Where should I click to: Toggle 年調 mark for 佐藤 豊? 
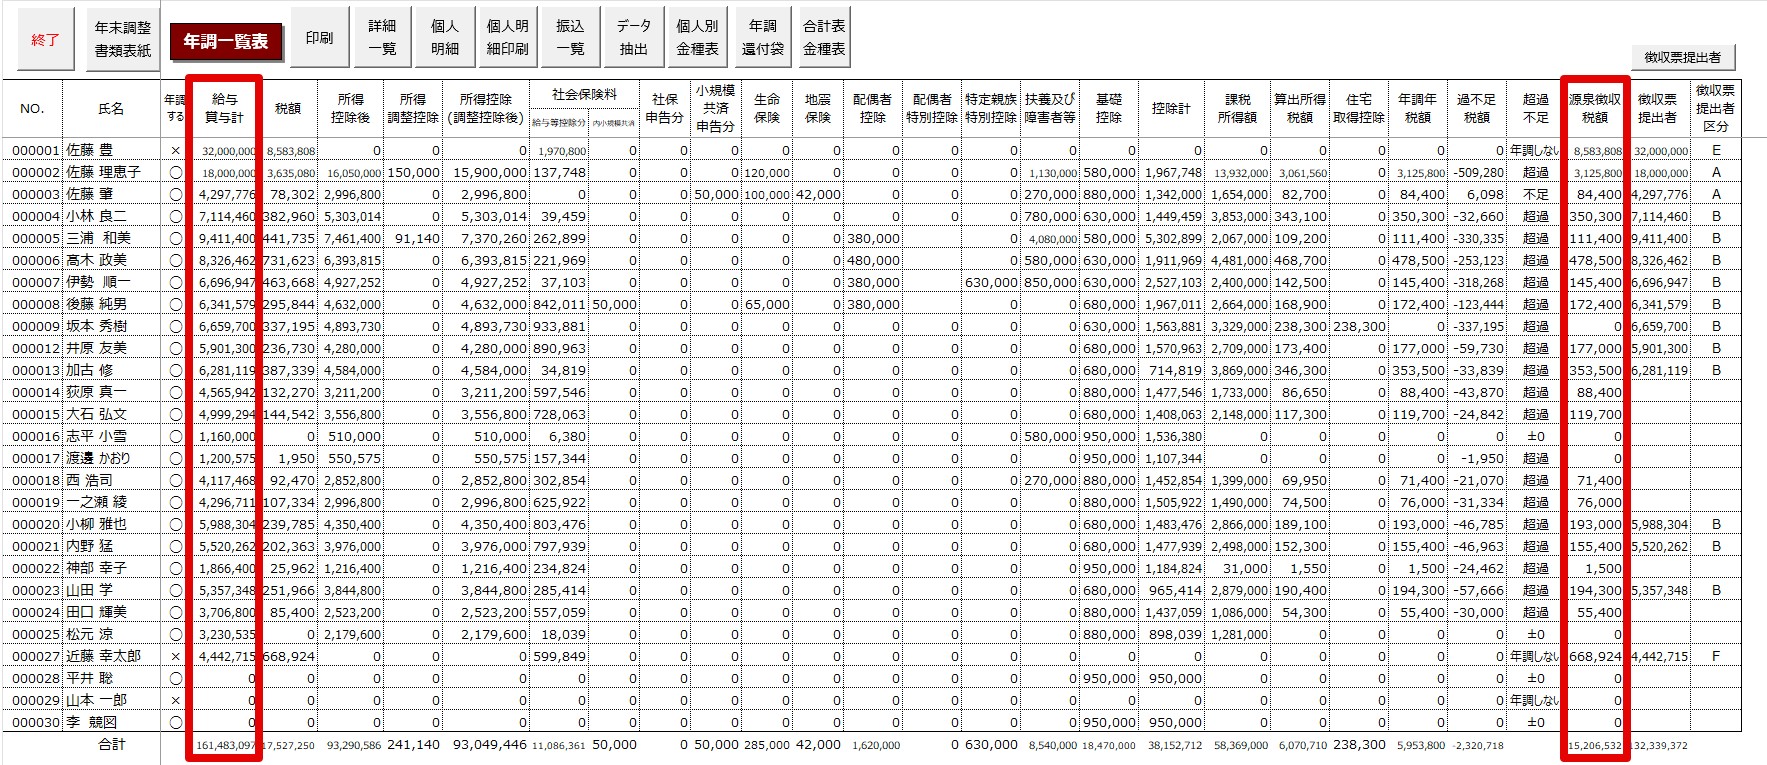pyautogui.click(x=176, y=150)
